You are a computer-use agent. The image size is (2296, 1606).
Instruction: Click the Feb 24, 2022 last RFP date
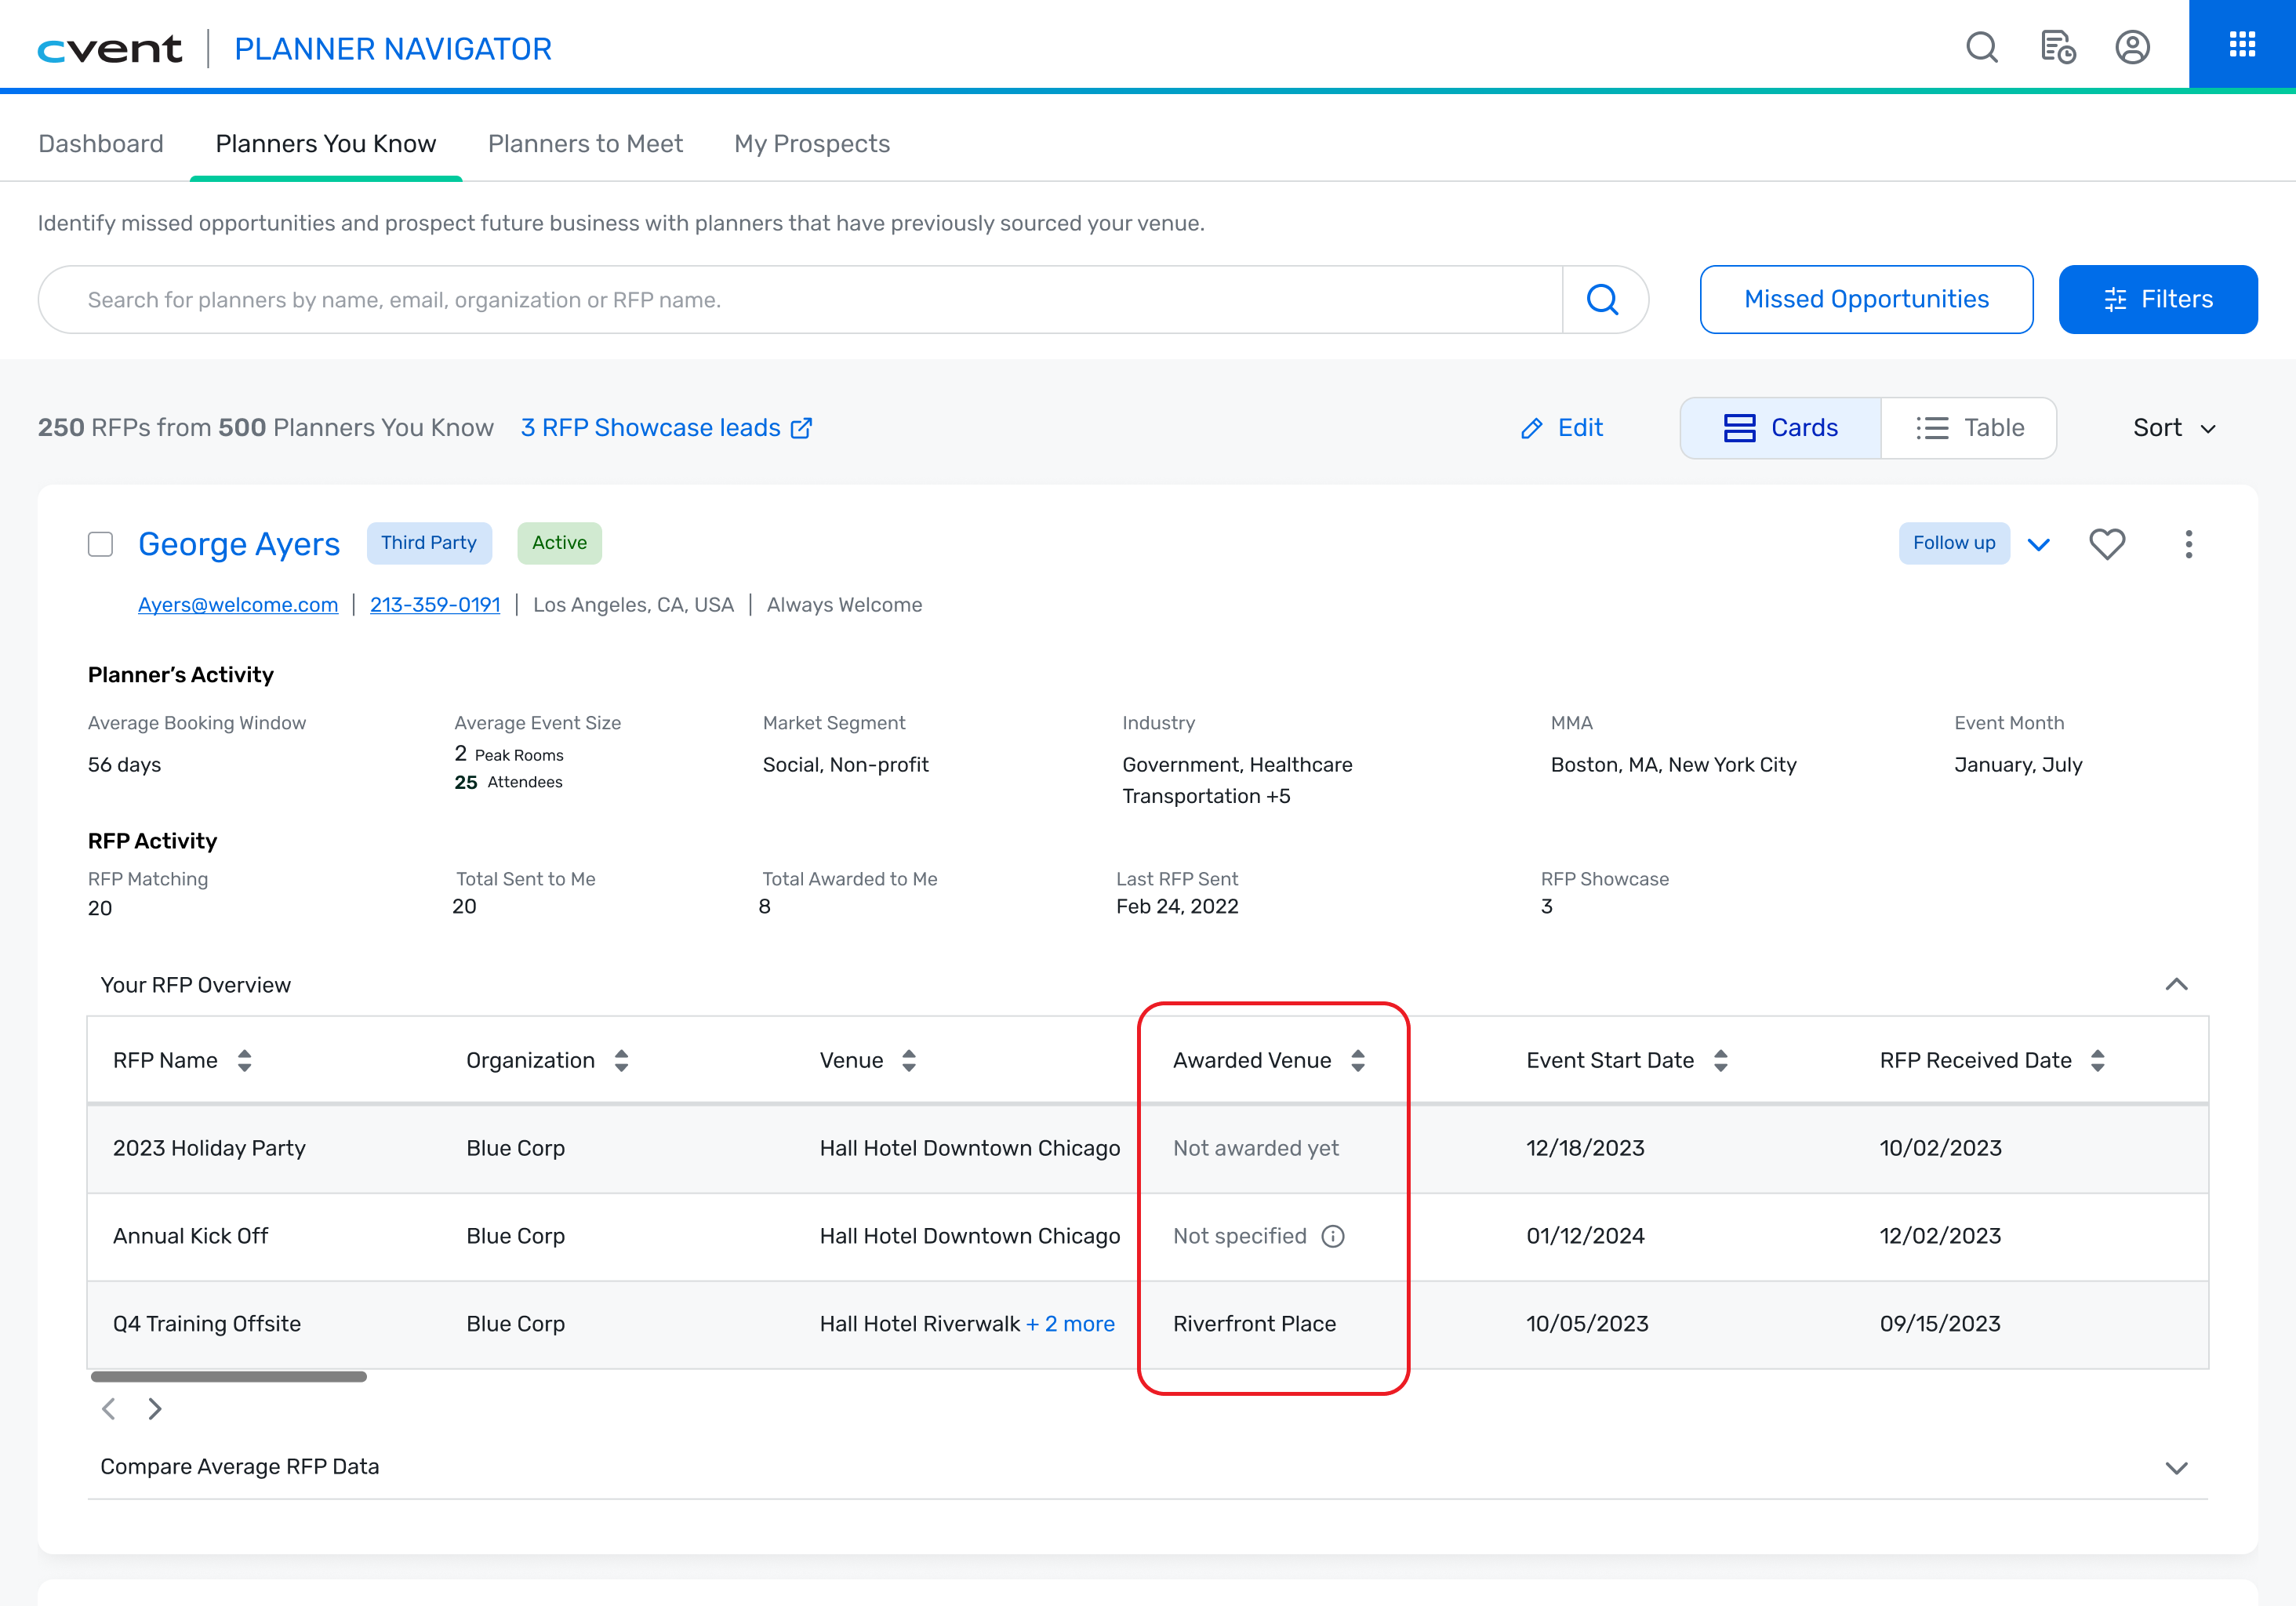point(1177,906)
